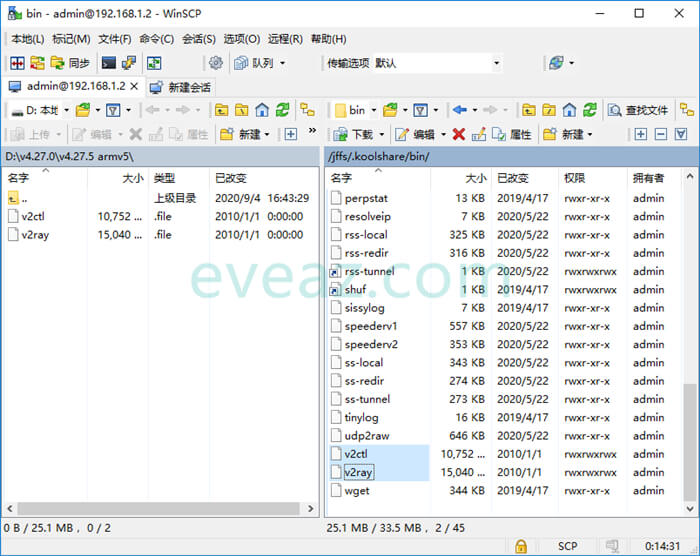
Task: Go to remote parent directory icon
Action: 529,110
